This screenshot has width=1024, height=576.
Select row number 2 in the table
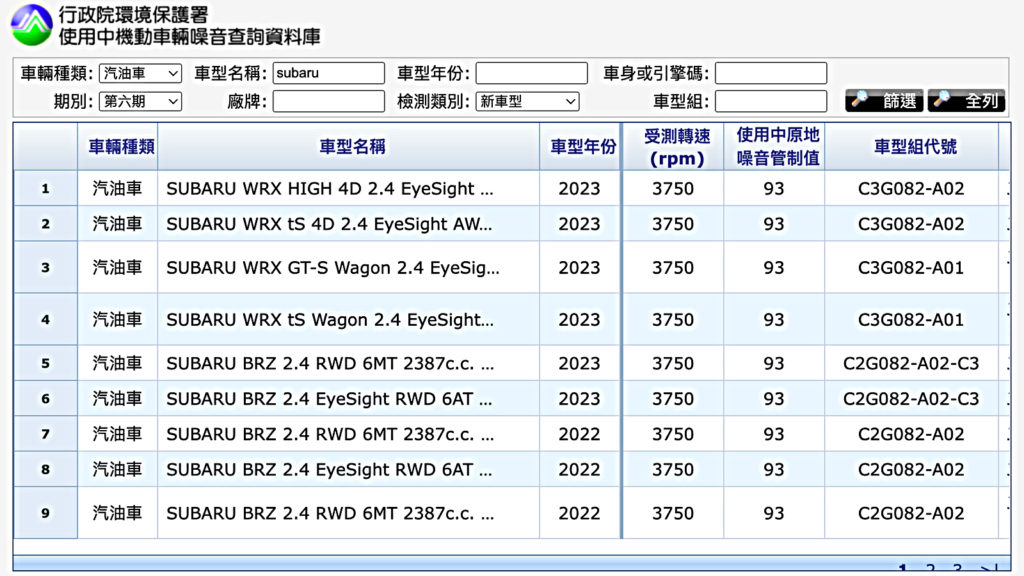(46, 224)
